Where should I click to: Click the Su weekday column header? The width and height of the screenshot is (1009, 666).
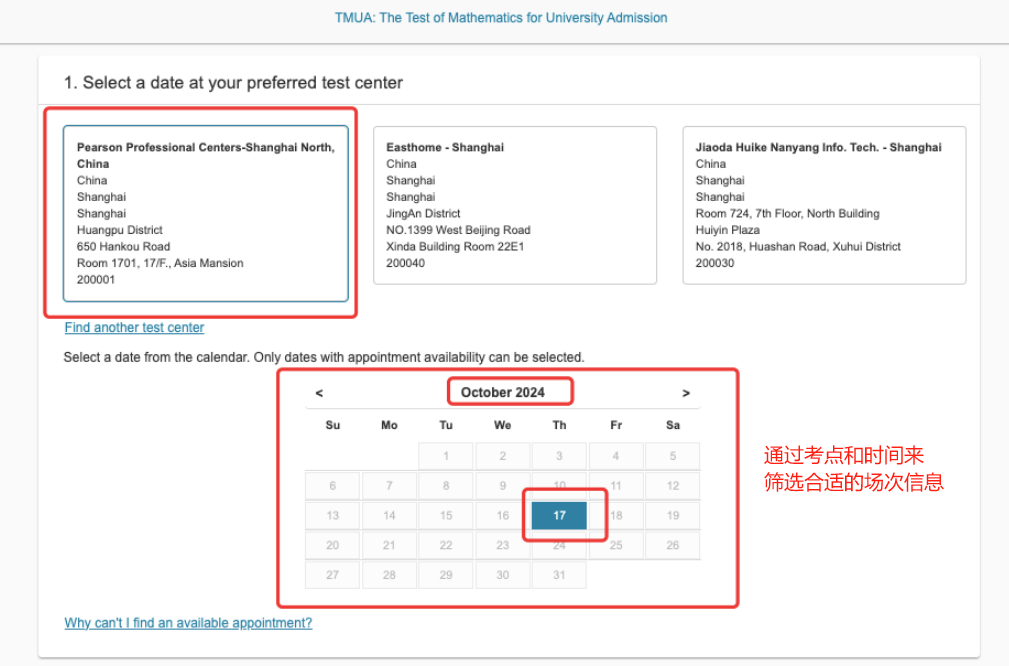pyautogui.click(x=333, y=425)
